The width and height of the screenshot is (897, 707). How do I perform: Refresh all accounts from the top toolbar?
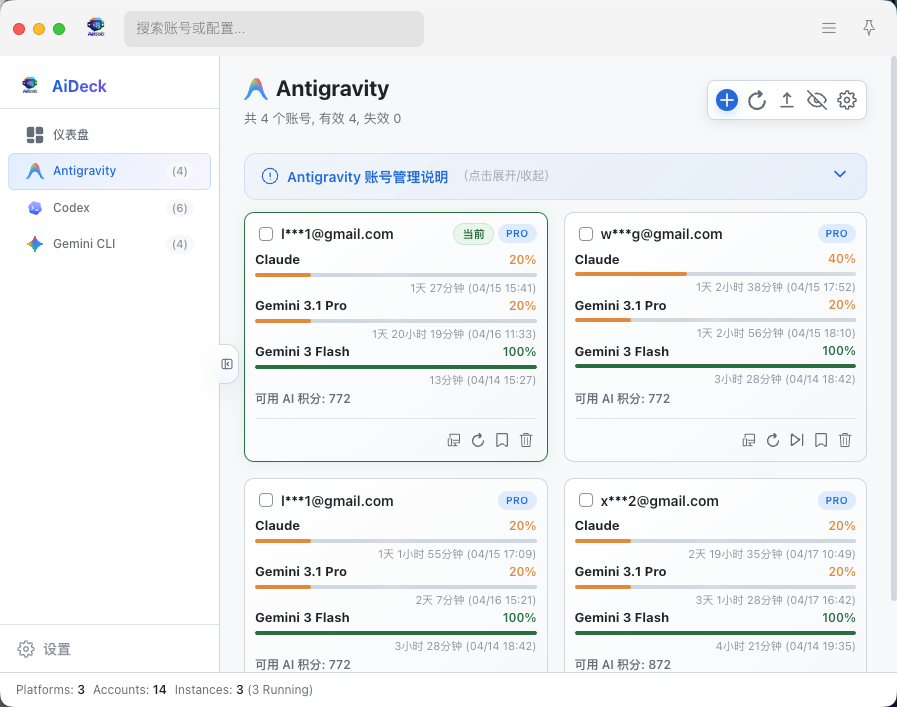pyautogui.click(x=757, y=100)
